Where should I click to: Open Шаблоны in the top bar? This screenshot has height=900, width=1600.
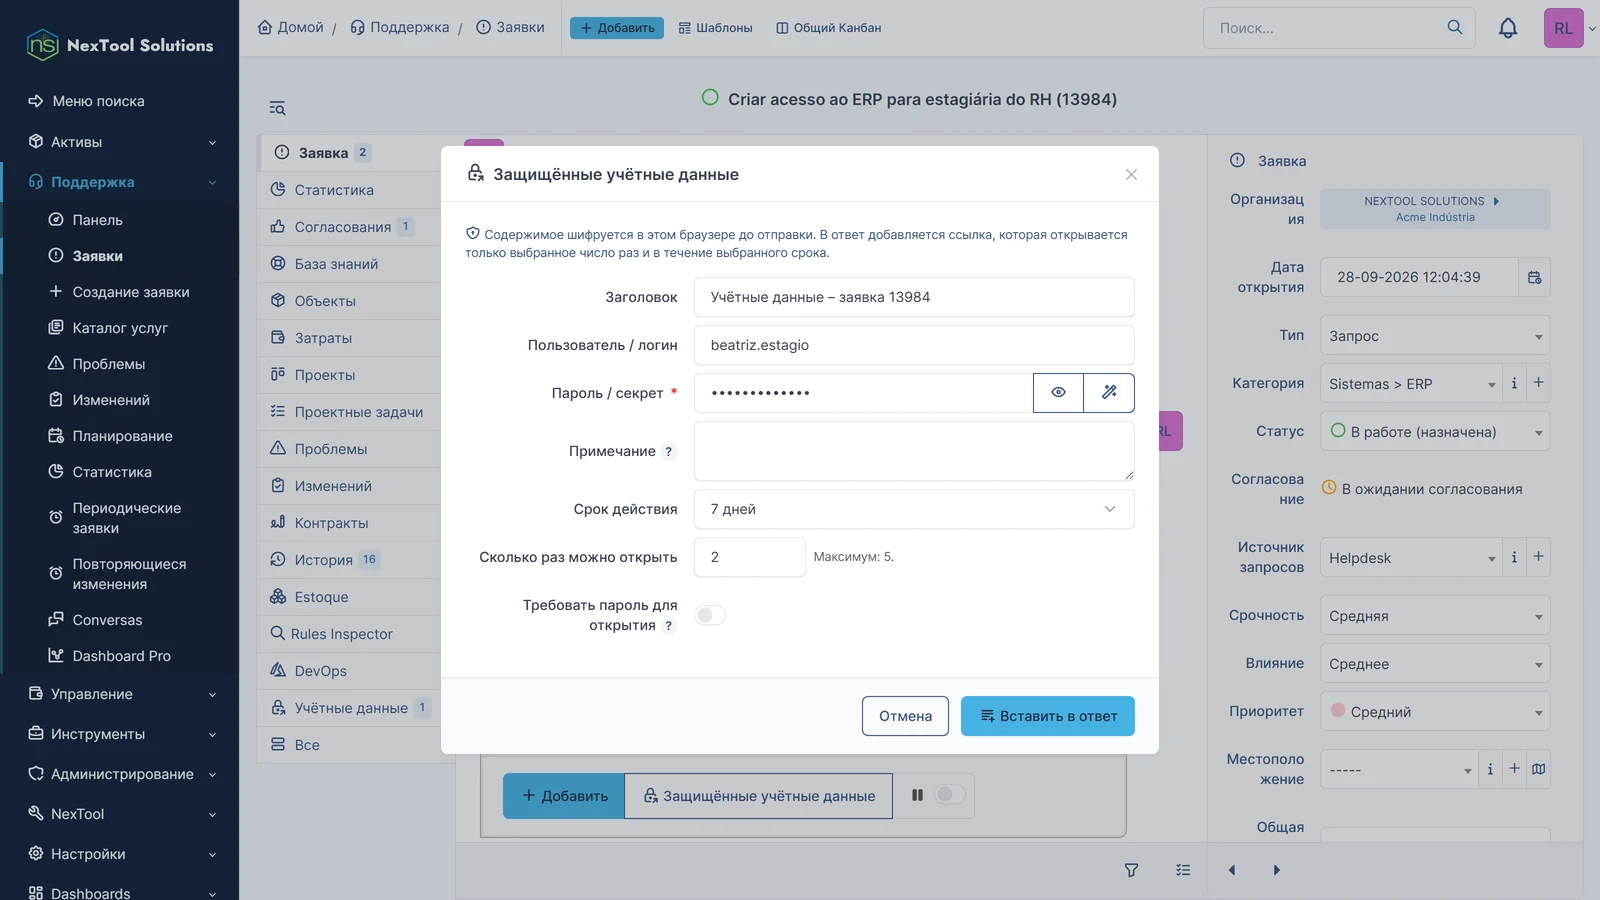(715, 28)
